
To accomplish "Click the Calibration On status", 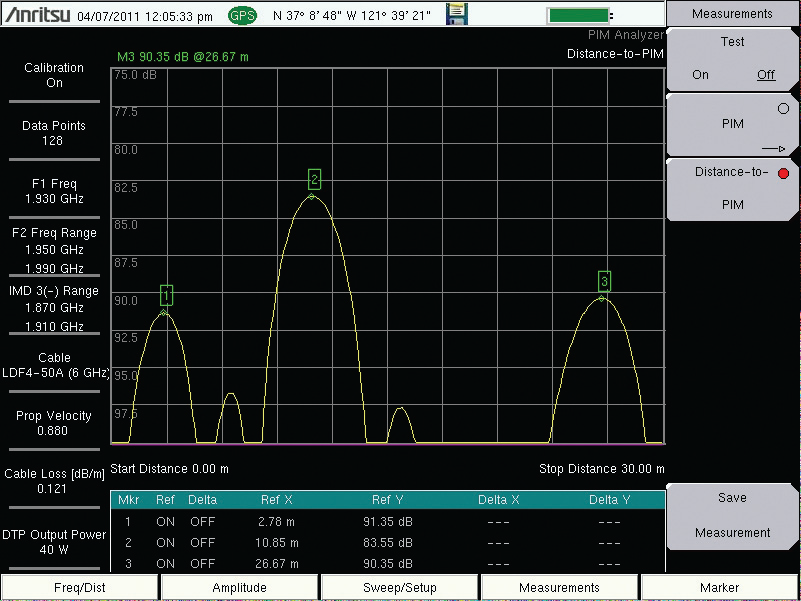I will [54, 76].
